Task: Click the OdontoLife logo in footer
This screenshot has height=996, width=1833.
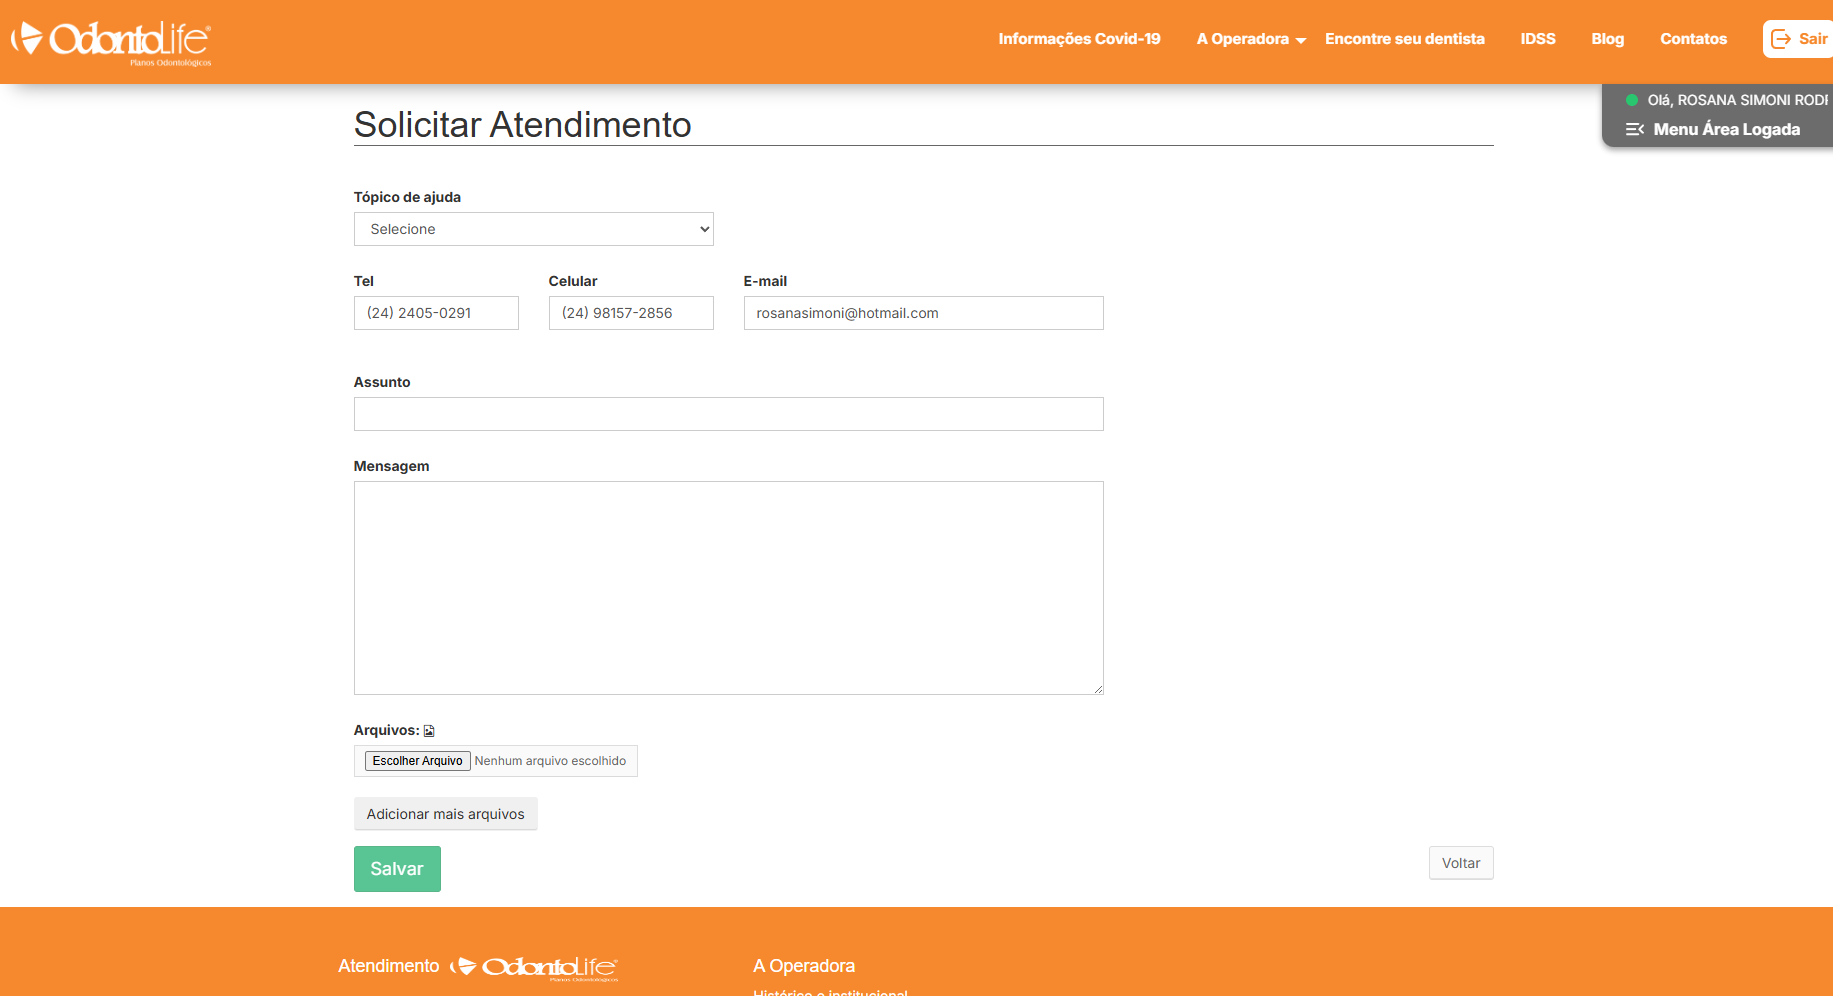Action: (534, 967)
